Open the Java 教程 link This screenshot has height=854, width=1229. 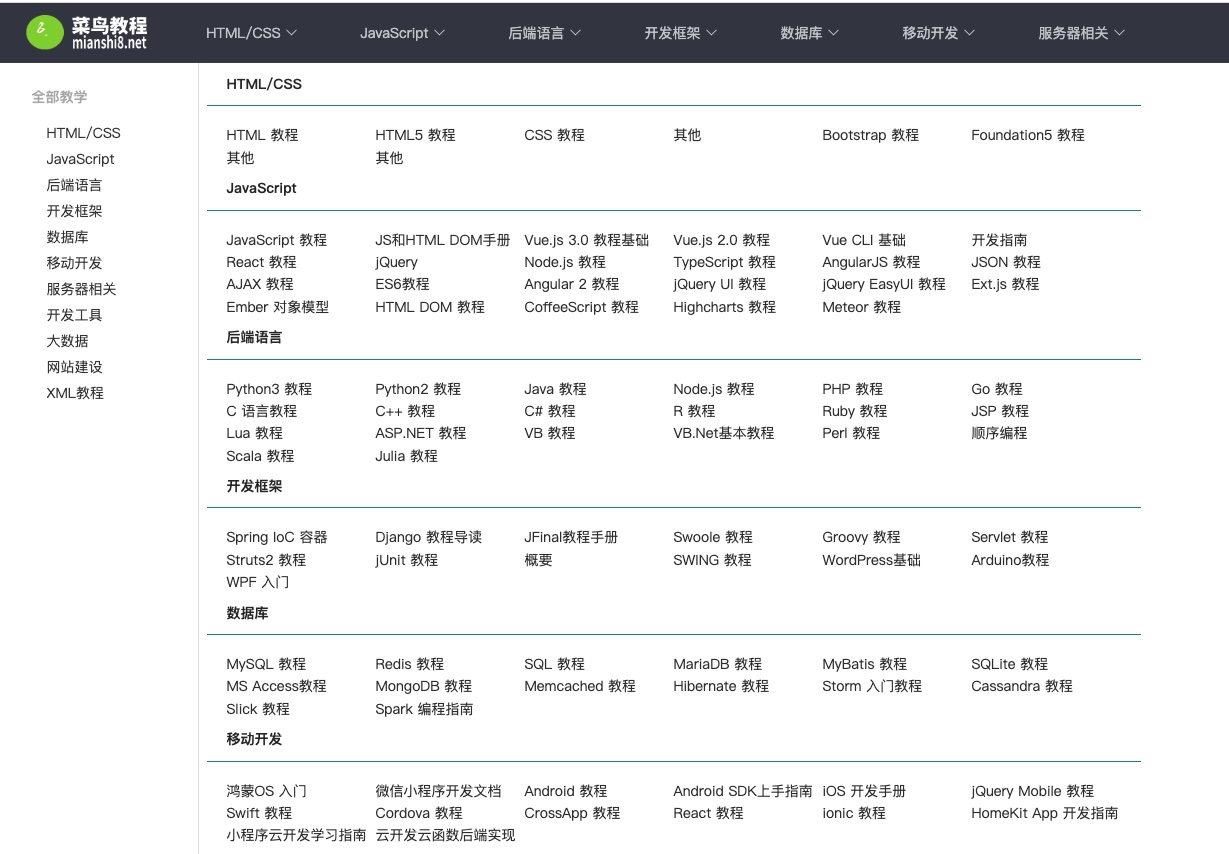pyautogui.click(x=555, y=389)
